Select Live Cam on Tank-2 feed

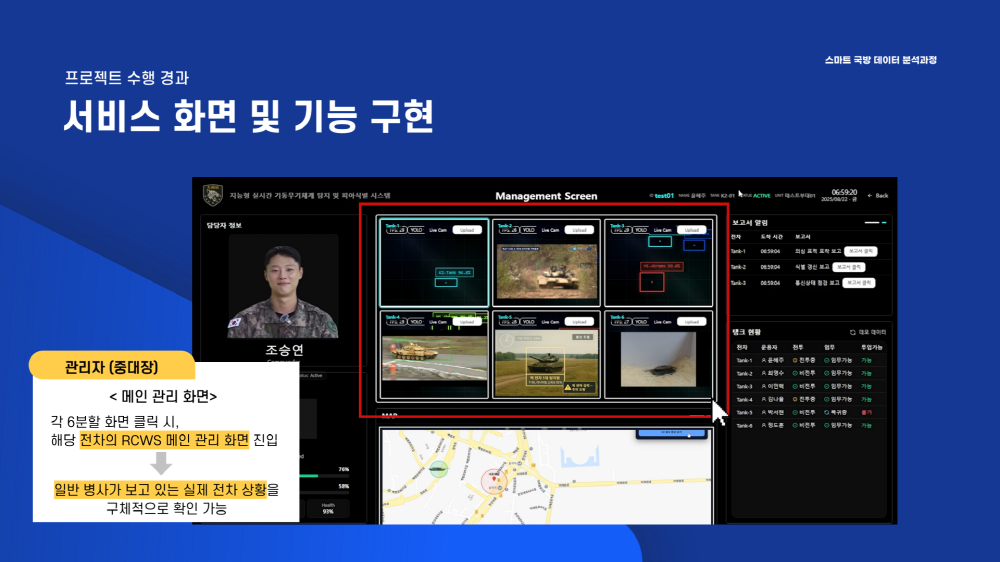[550, 230]
